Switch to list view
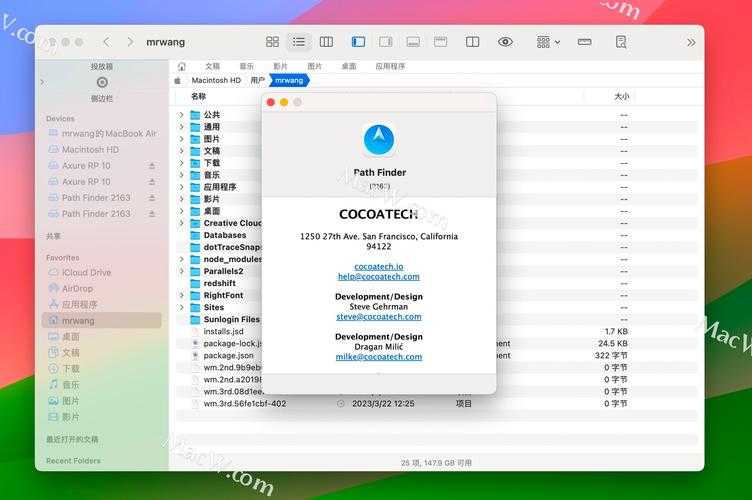The width and height of the screenshot is (752, 500). tap(299, 42)
